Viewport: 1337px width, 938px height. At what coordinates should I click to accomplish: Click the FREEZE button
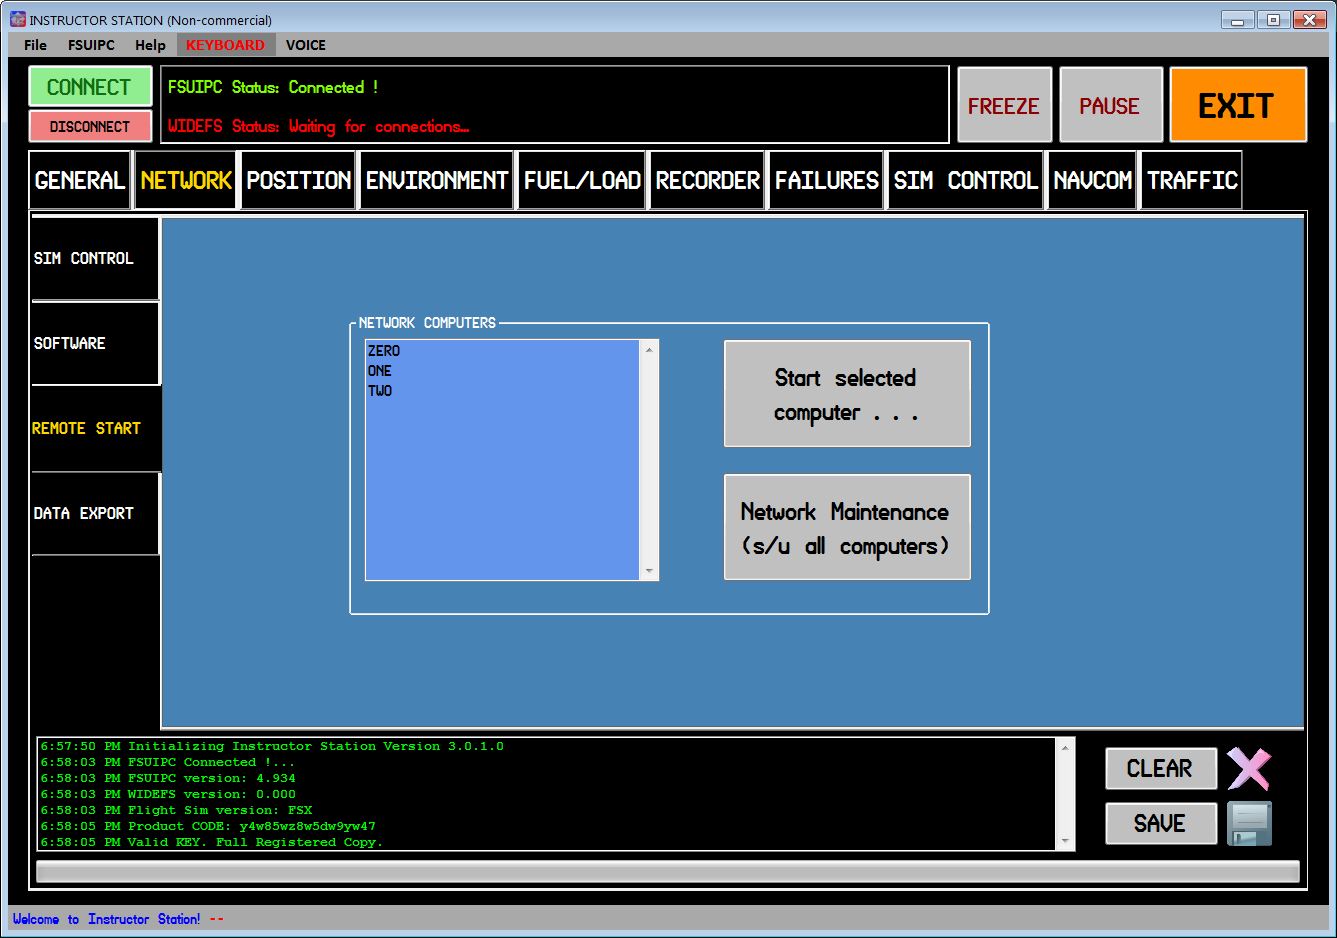tap(1004, 105)
